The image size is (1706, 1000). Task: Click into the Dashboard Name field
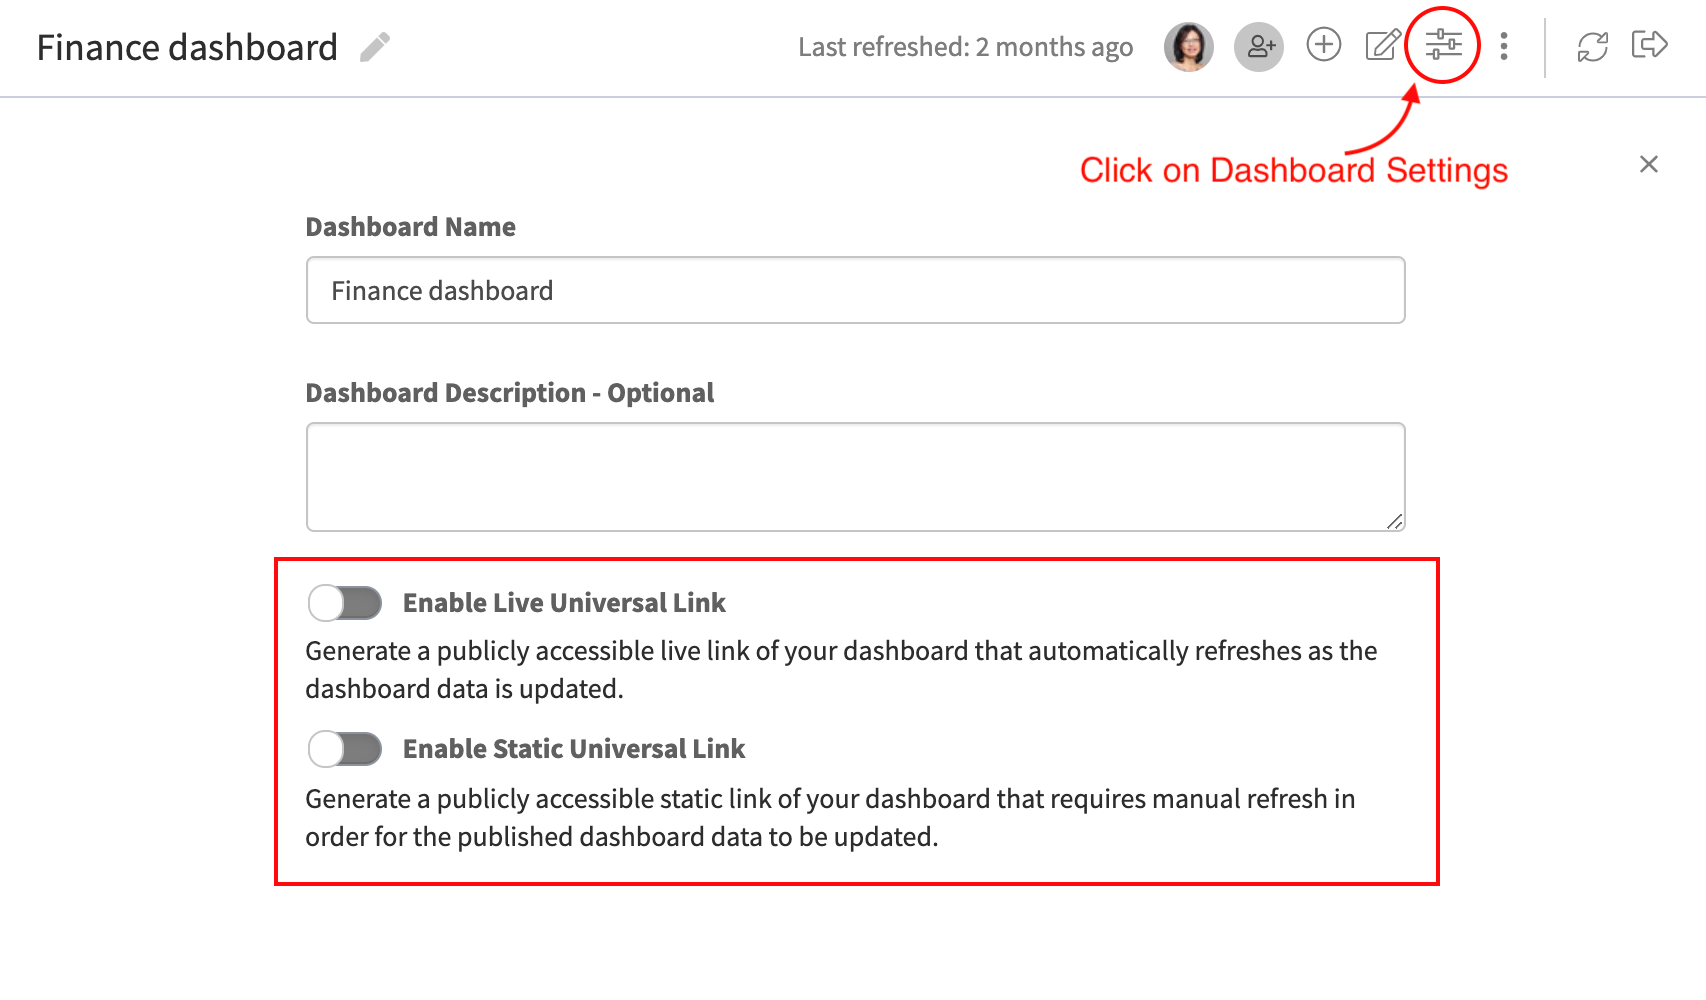[x=856, y=290]
